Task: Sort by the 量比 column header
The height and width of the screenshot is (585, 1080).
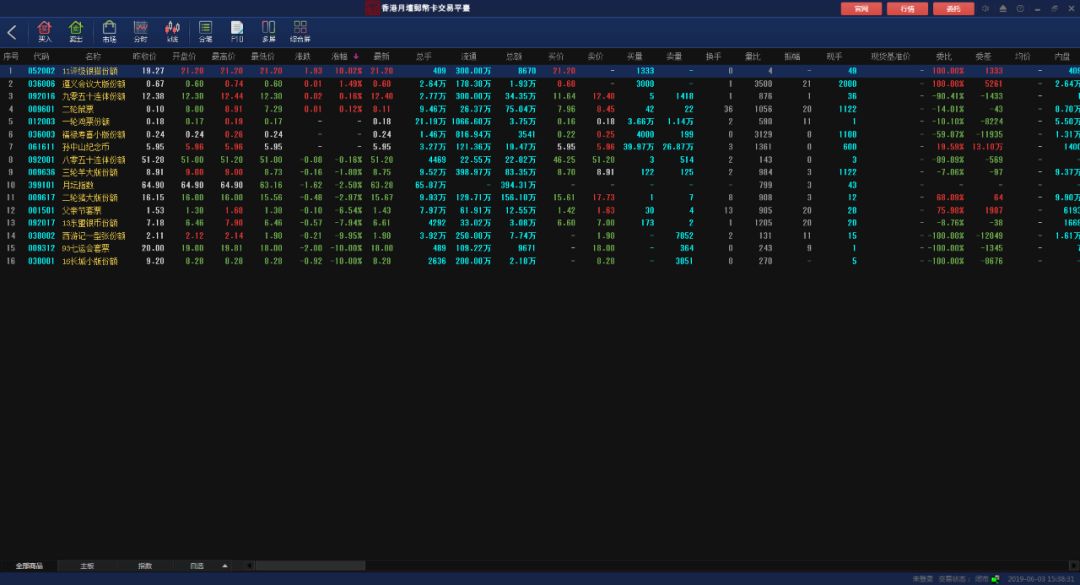Action: click(753, 57)
